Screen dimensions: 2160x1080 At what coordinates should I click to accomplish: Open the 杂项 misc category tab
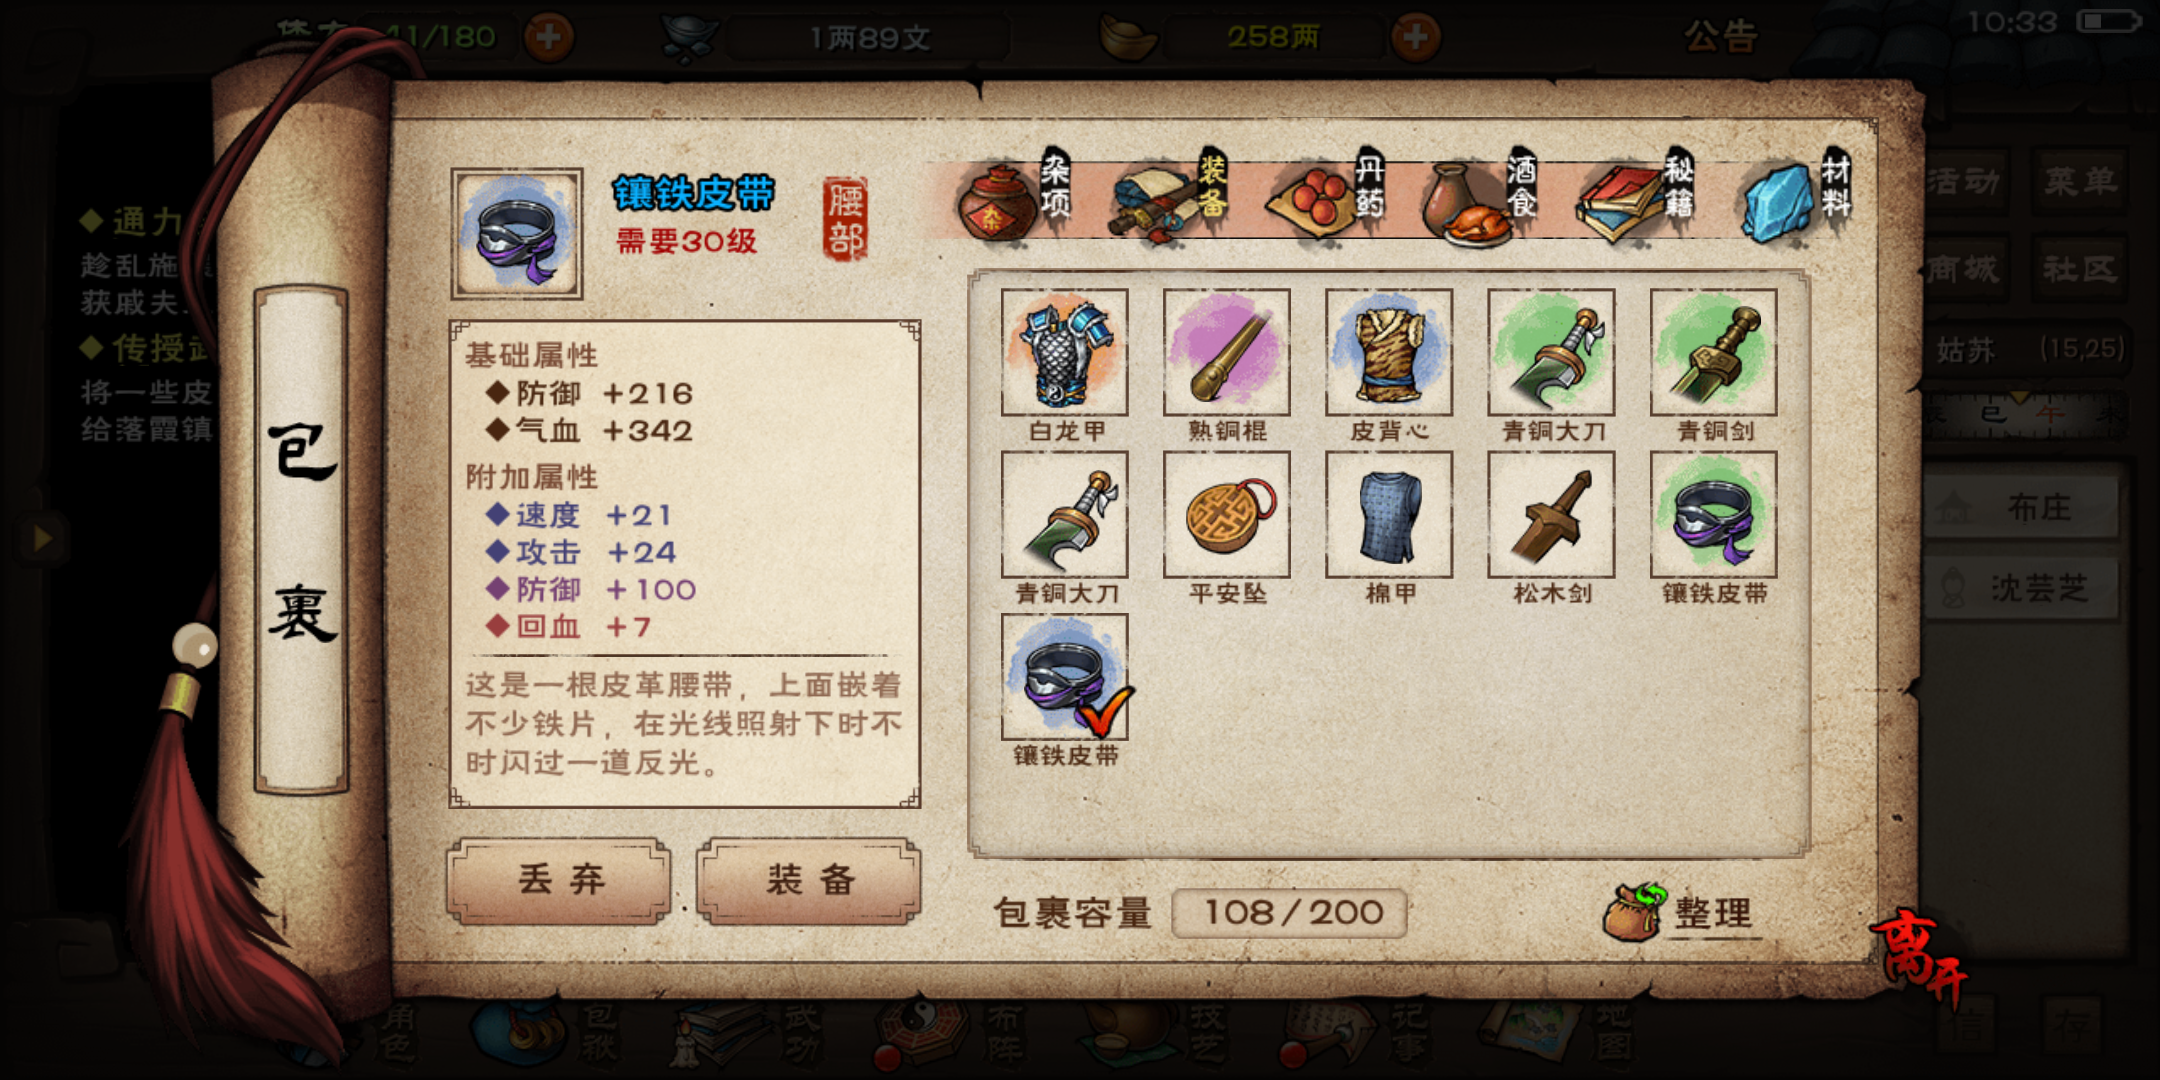click(1012, 197)
